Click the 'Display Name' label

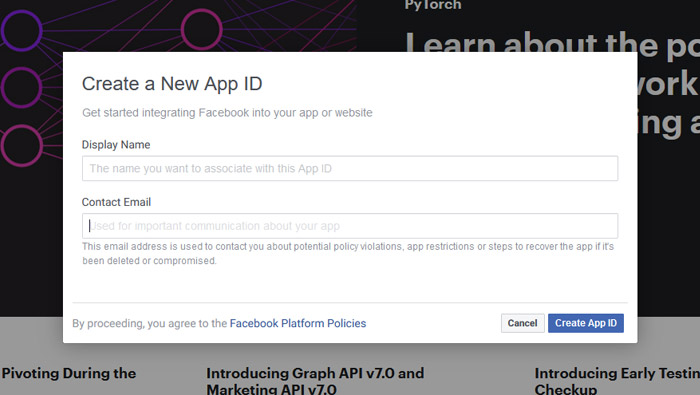(x=116, y=145)
